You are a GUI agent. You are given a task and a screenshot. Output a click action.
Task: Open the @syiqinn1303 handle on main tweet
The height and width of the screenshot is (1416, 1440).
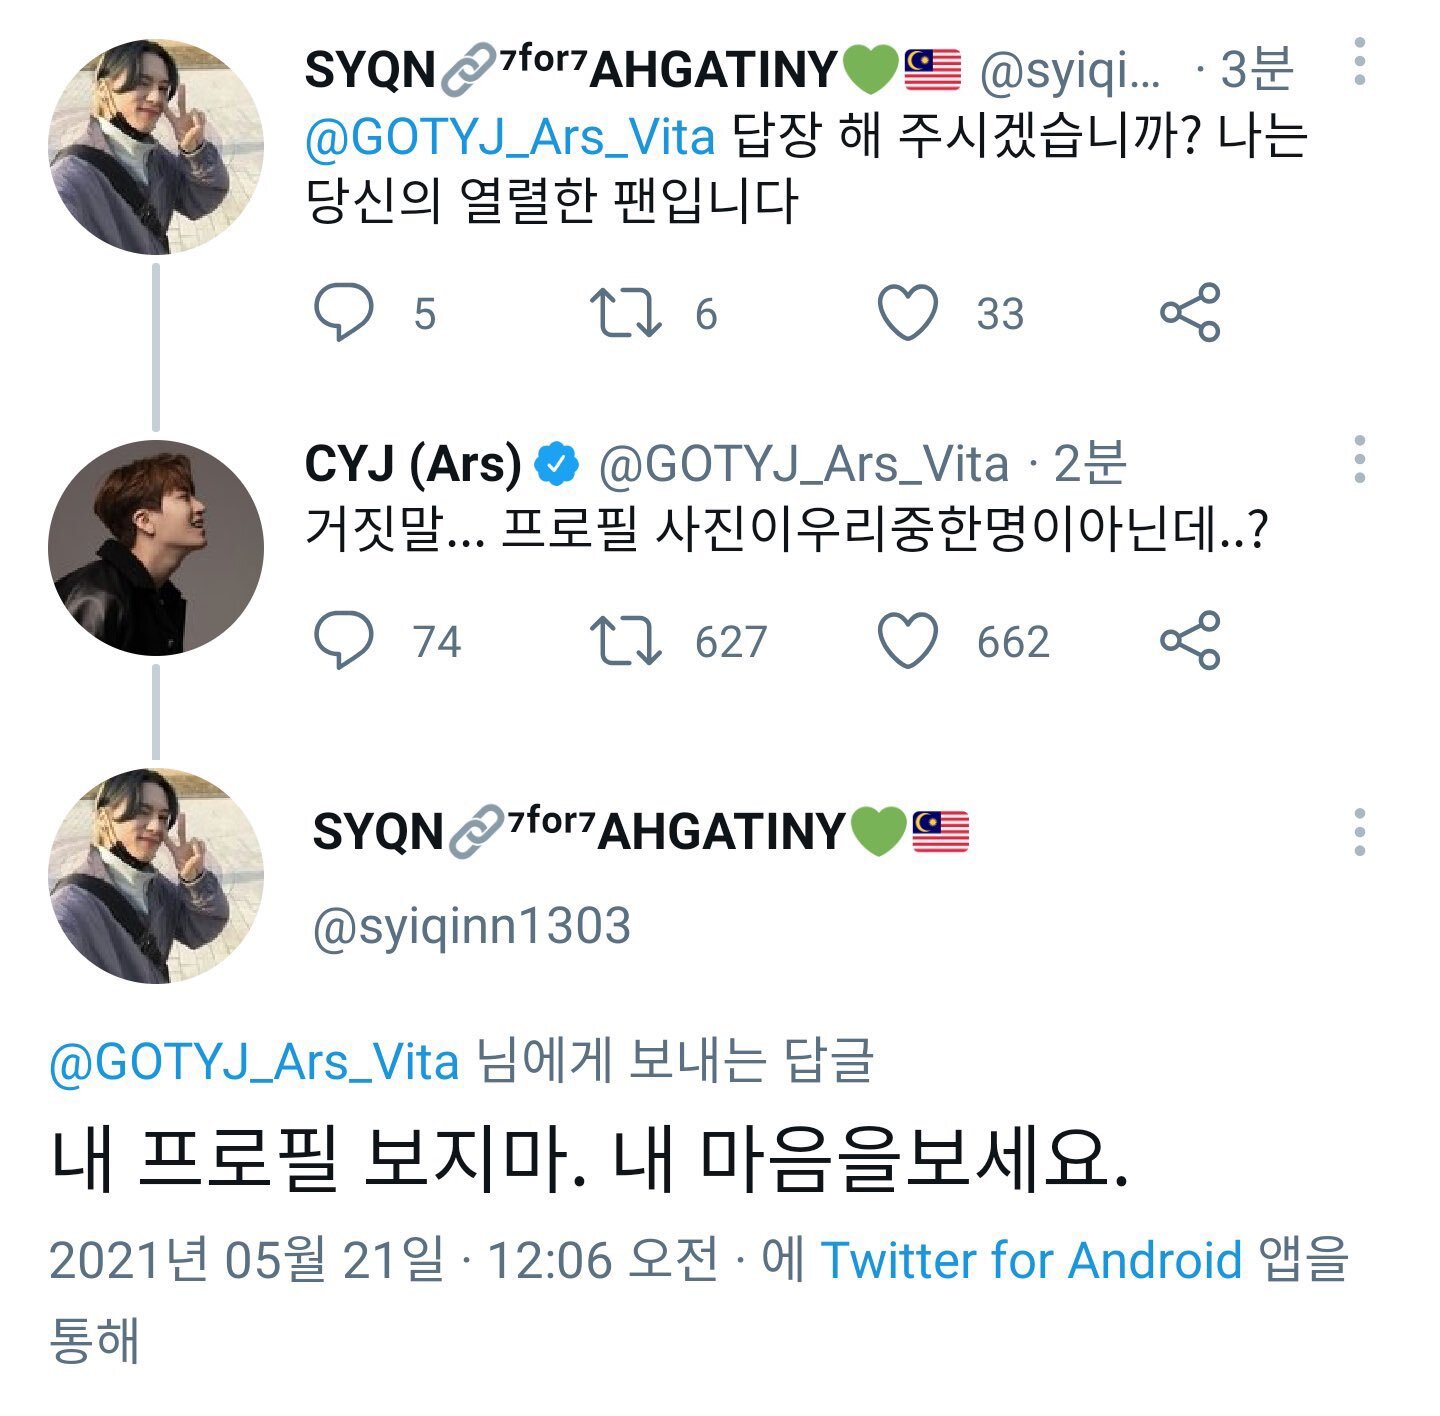click(471, 926)
